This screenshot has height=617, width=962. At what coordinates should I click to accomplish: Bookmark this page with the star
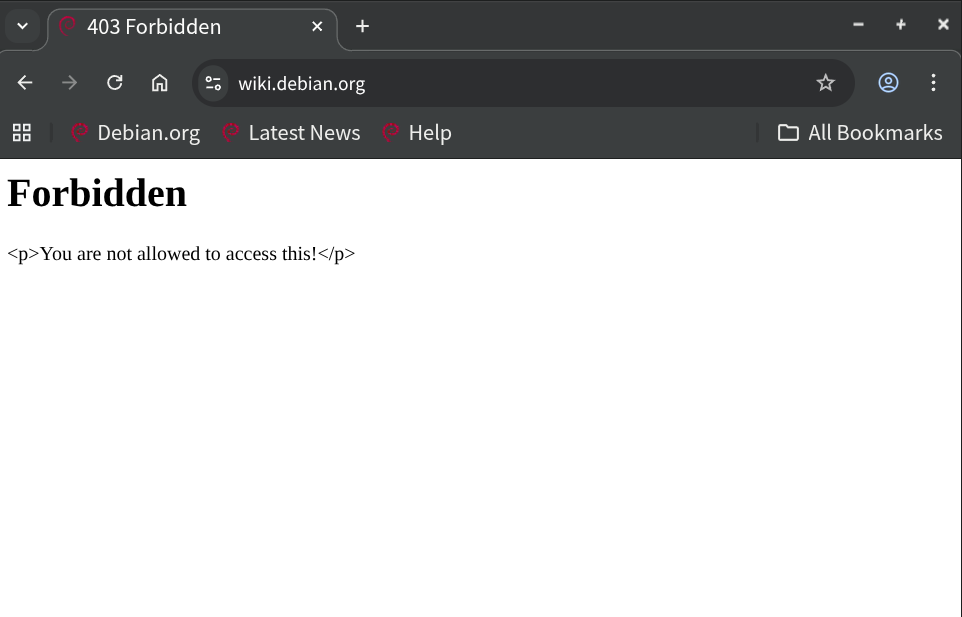[x=825, y=83]
